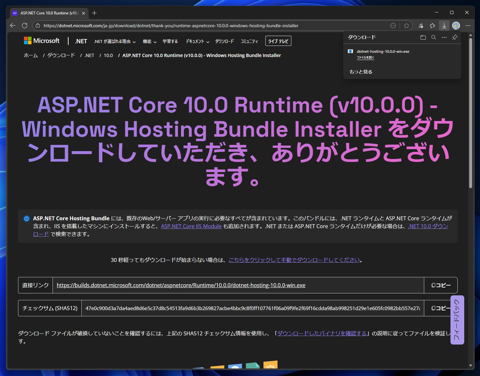Image resolution: width=480 pixels, height=376 pixels.
Task: Click the page vertical scrollbar thumb
Action: 470,113
